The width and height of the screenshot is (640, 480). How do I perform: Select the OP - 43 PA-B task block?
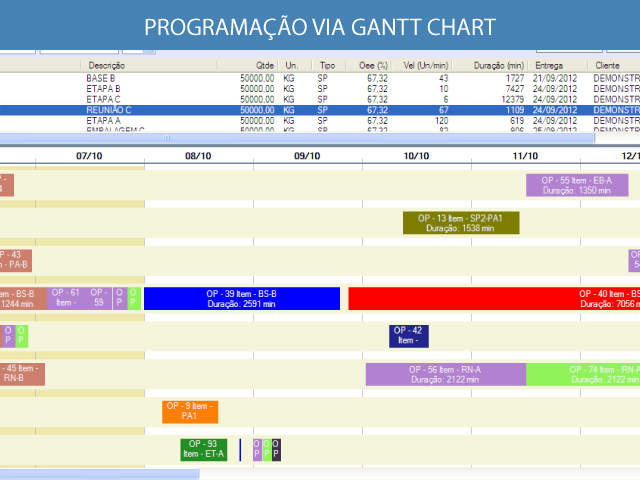16,260
